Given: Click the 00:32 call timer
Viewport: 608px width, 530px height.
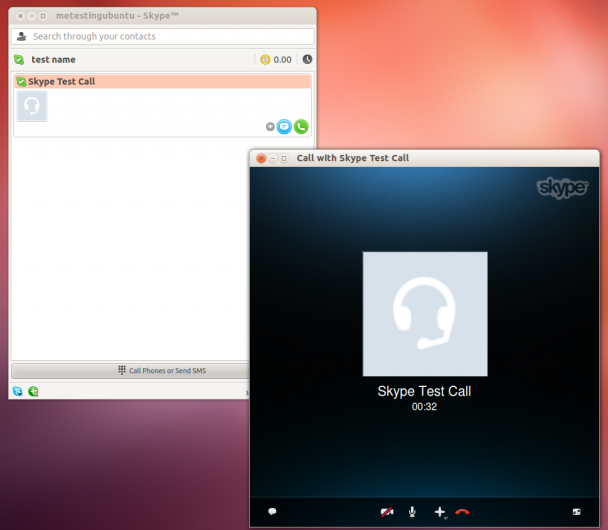Looking at the screenshot, I should tap(424, 407).
